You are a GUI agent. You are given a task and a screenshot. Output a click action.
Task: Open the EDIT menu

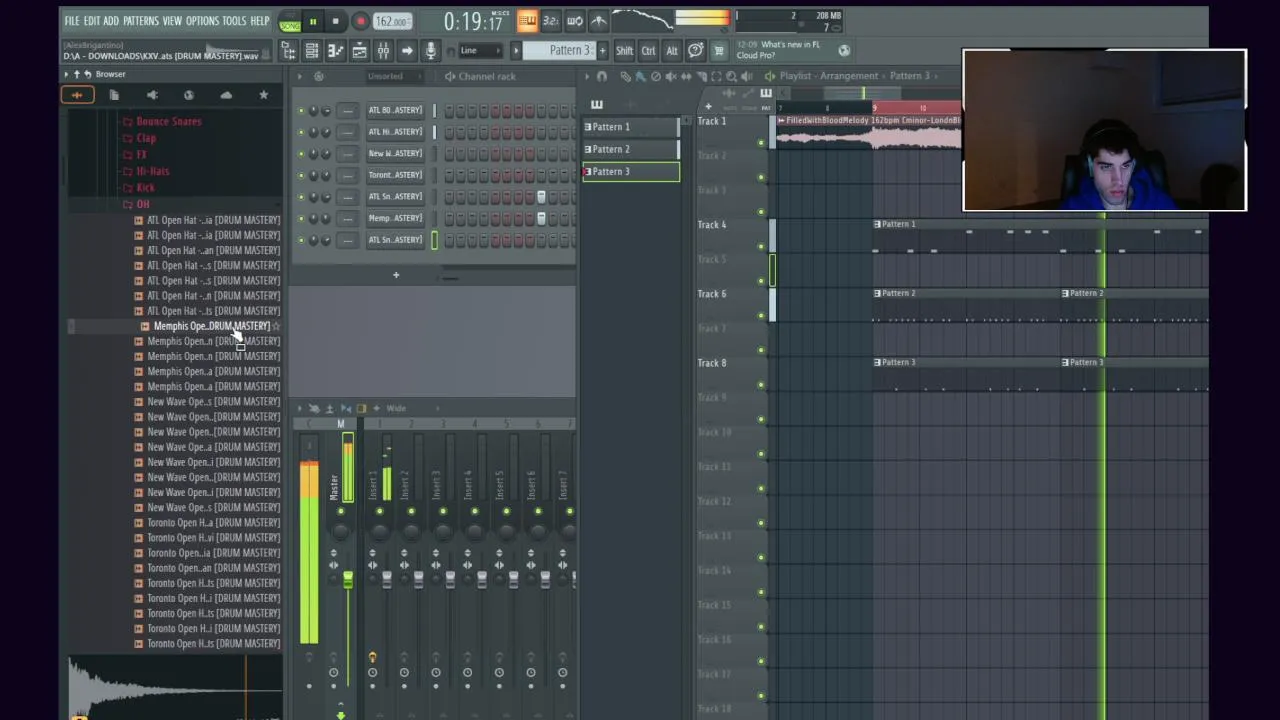click(92, 21)
